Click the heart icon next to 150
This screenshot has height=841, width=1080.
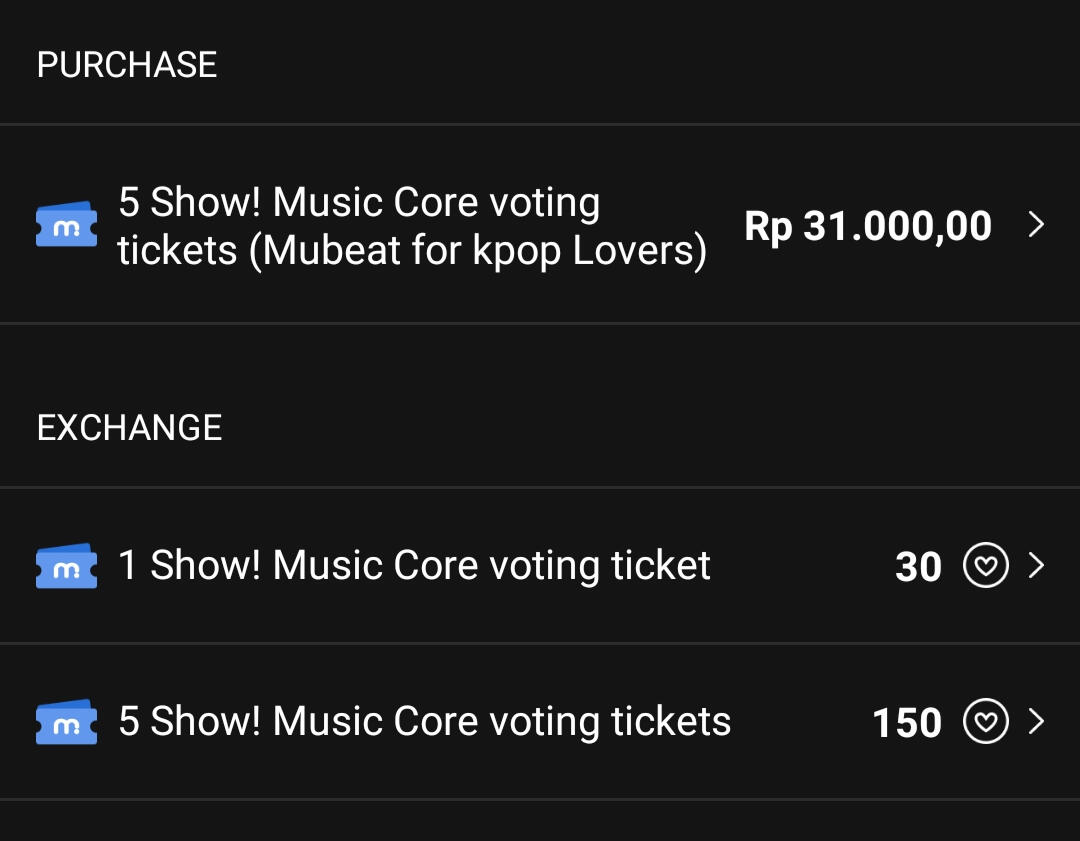point(986,721)
